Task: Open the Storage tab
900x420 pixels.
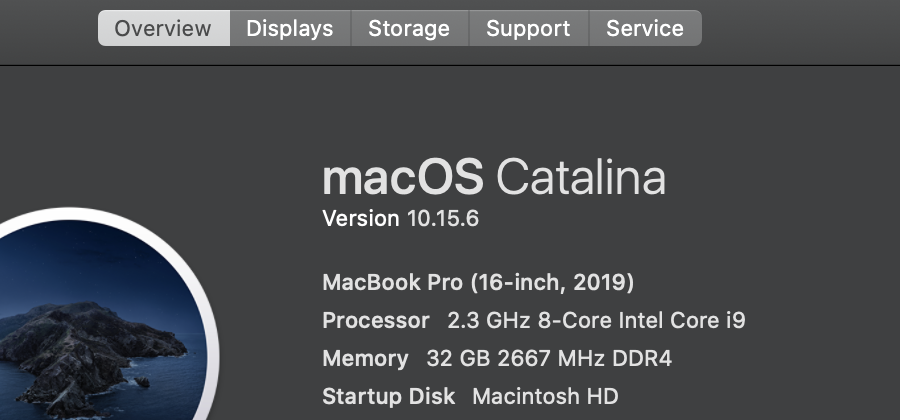Action: (x=409, y=28)
